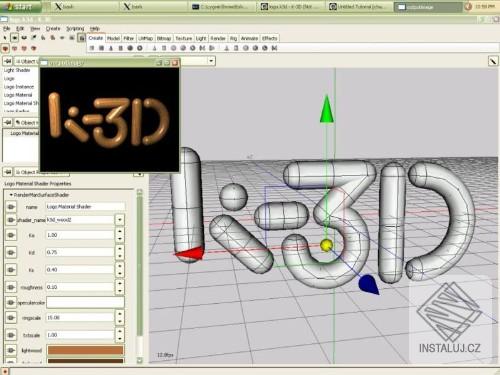This screenshot has height=375, width=500.
Task: Click the connection plug icon beside roughness
Action: tap(11, 287)
